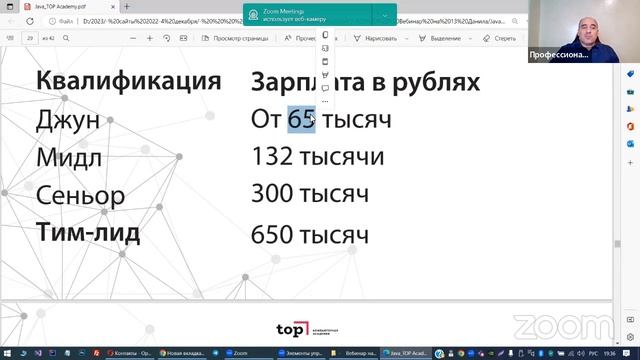Open Контакты Opera taskbar window

click(129, 353)
